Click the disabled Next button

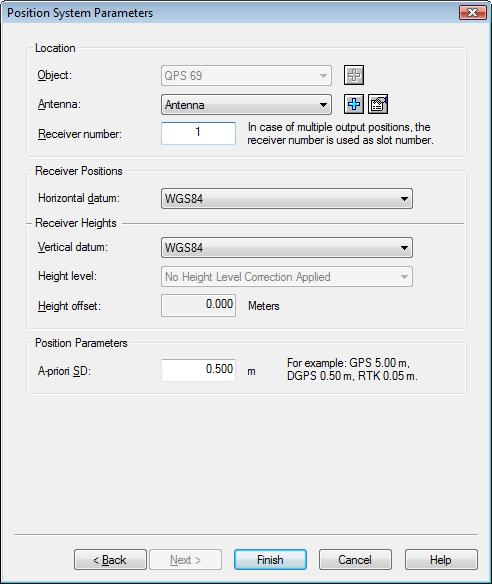pos(185,559)
